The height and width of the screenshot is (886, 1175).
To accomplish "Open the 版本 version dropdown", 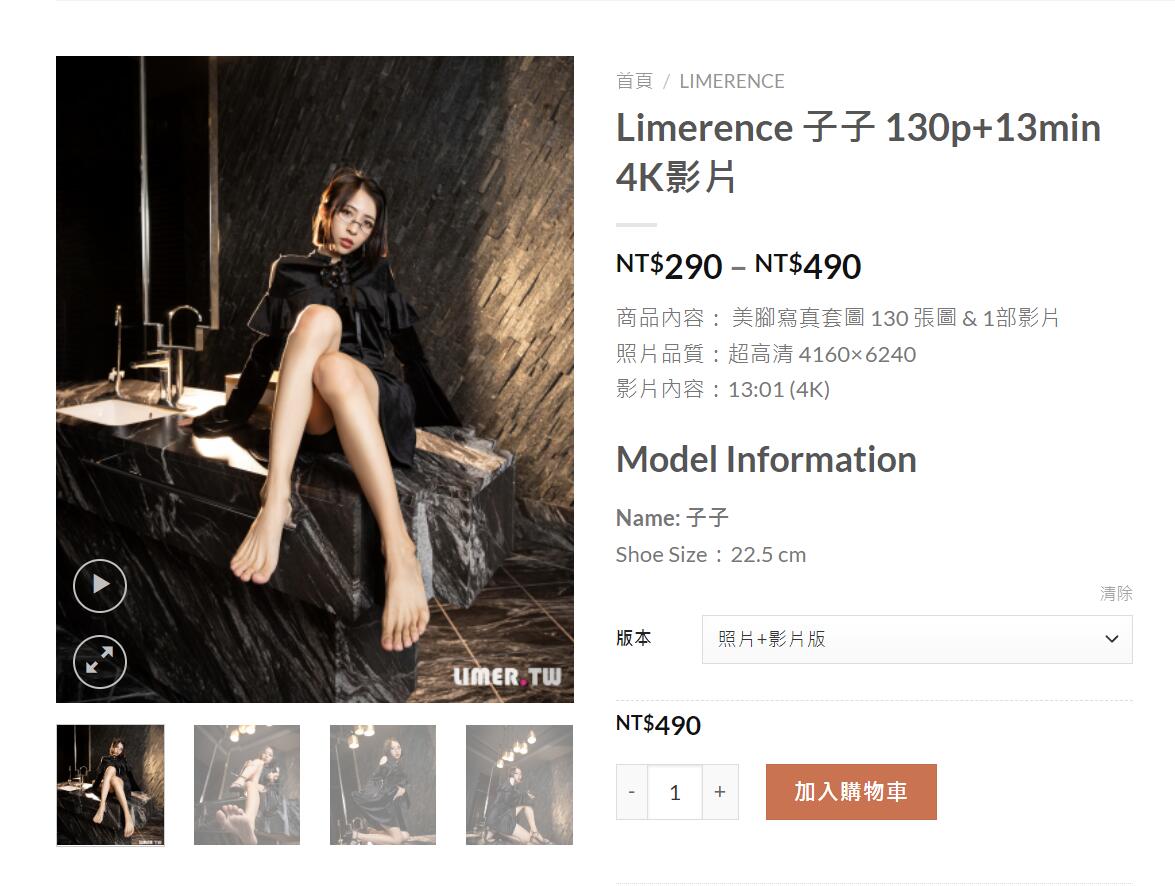I will coord(917,639).
